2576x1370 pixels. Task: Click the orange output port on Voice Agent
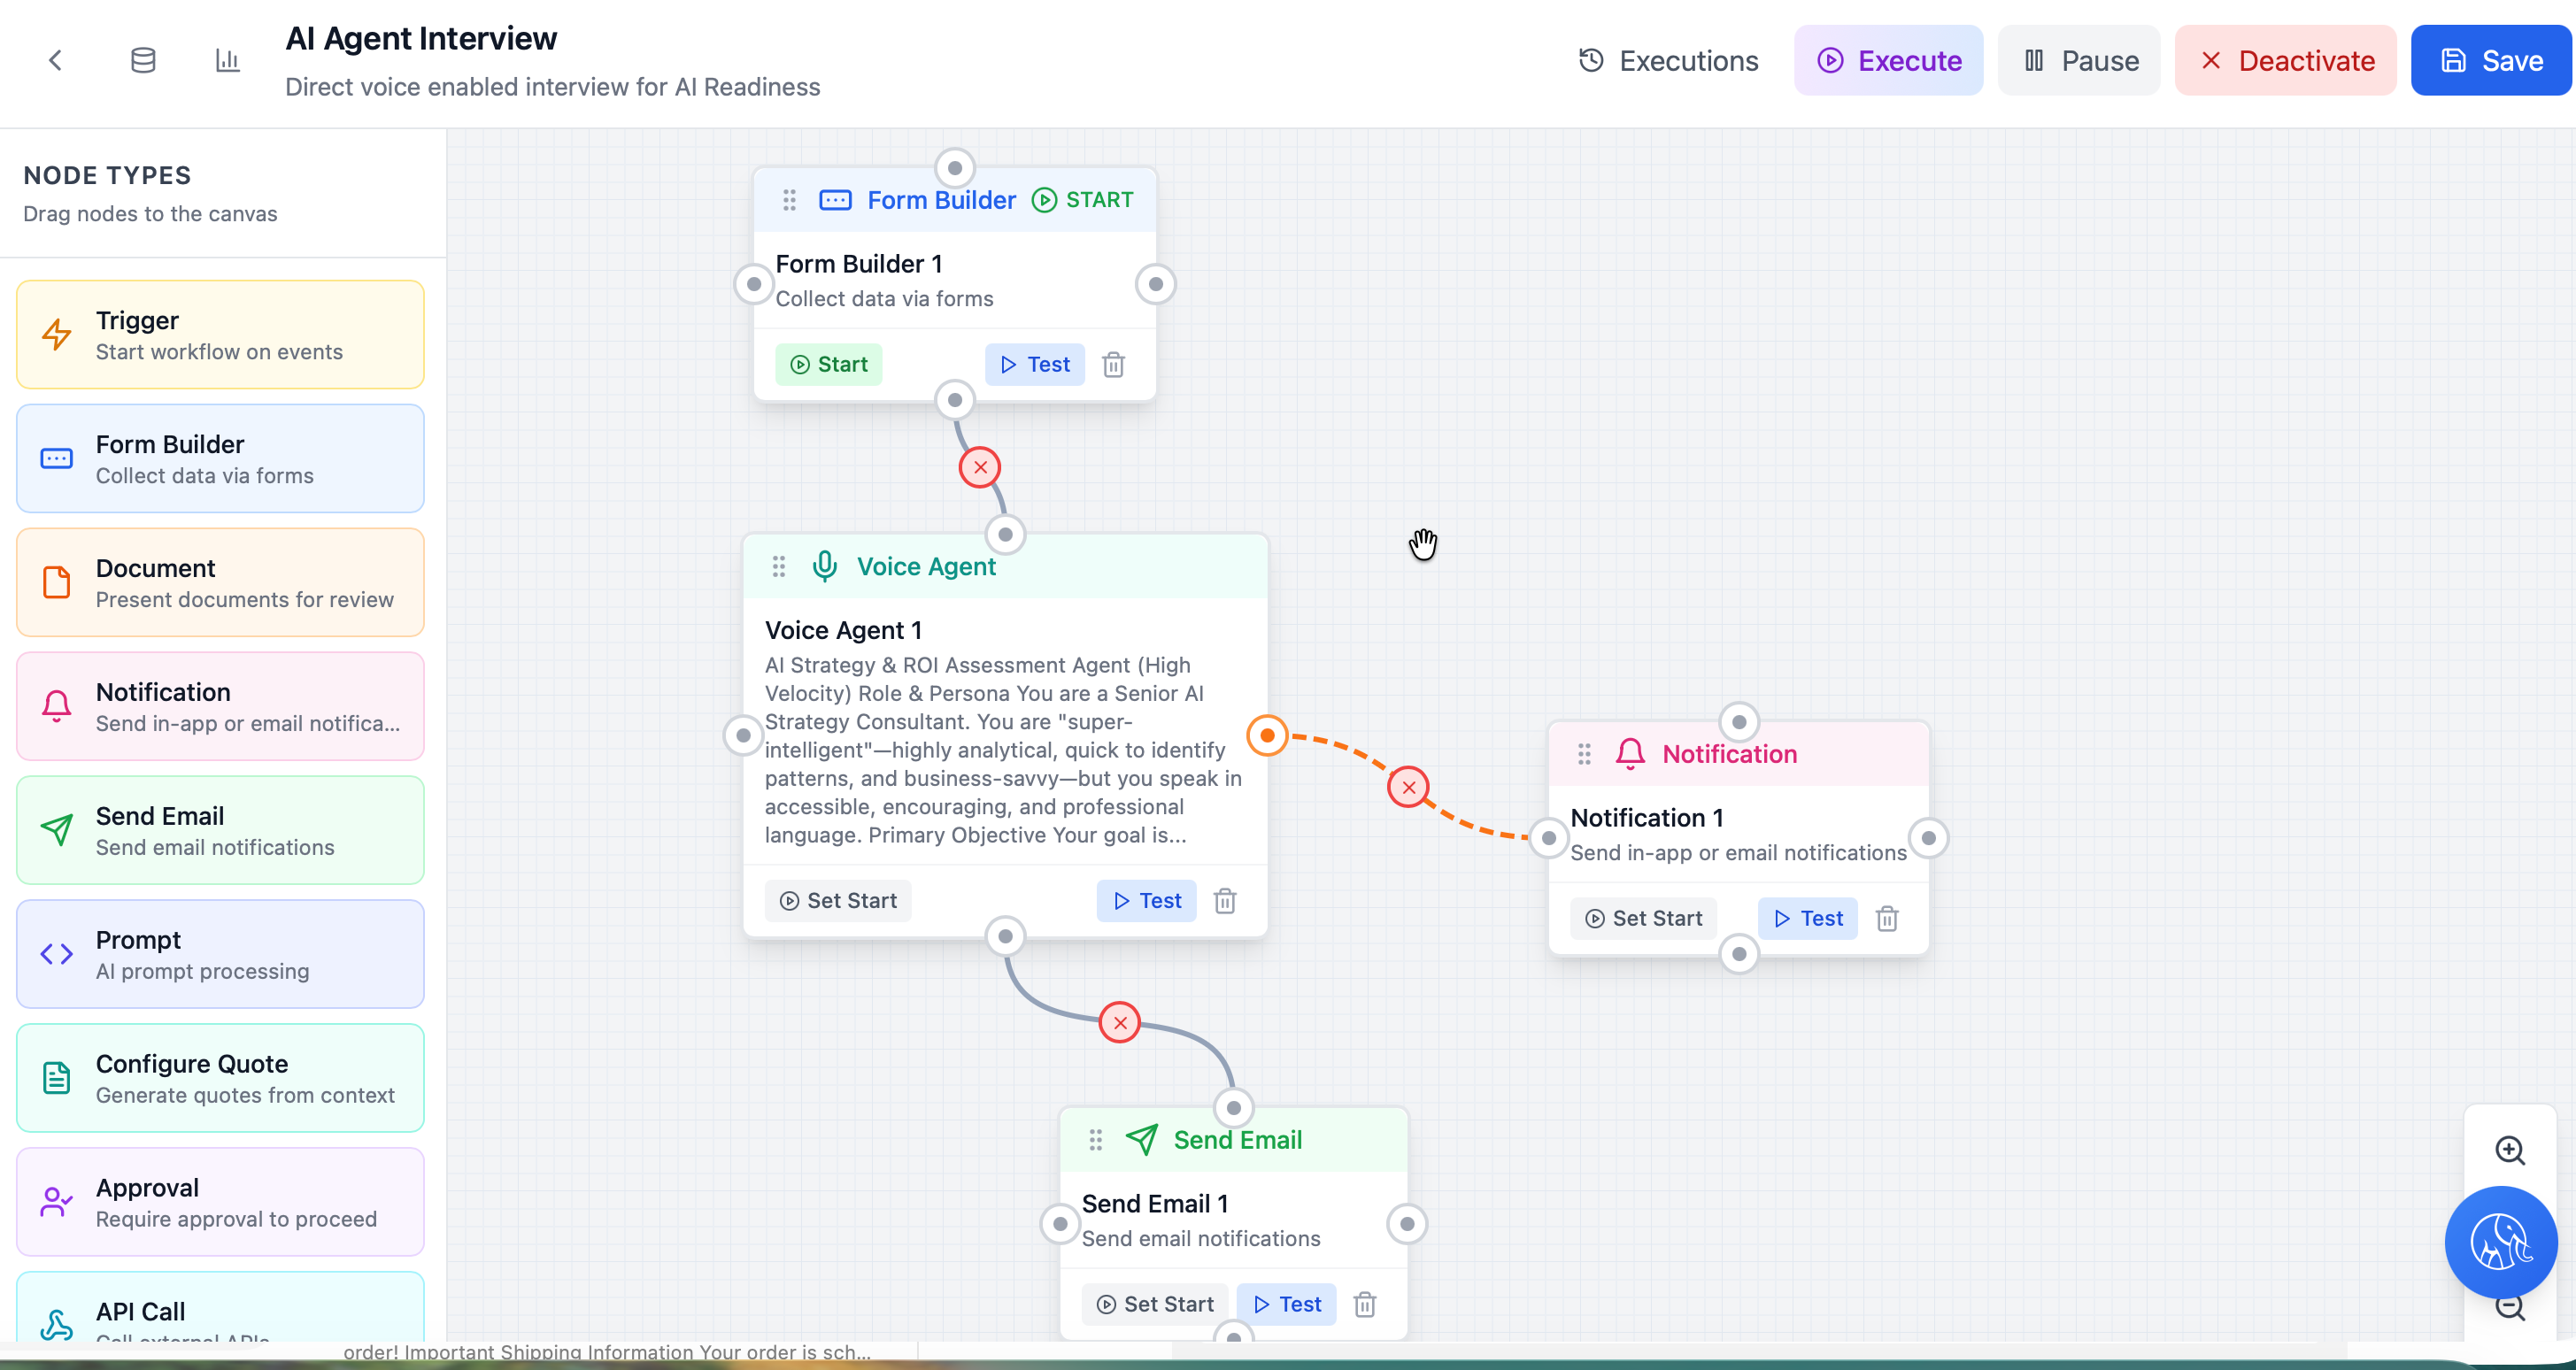pyautogui.click(x=1267, y=736)
